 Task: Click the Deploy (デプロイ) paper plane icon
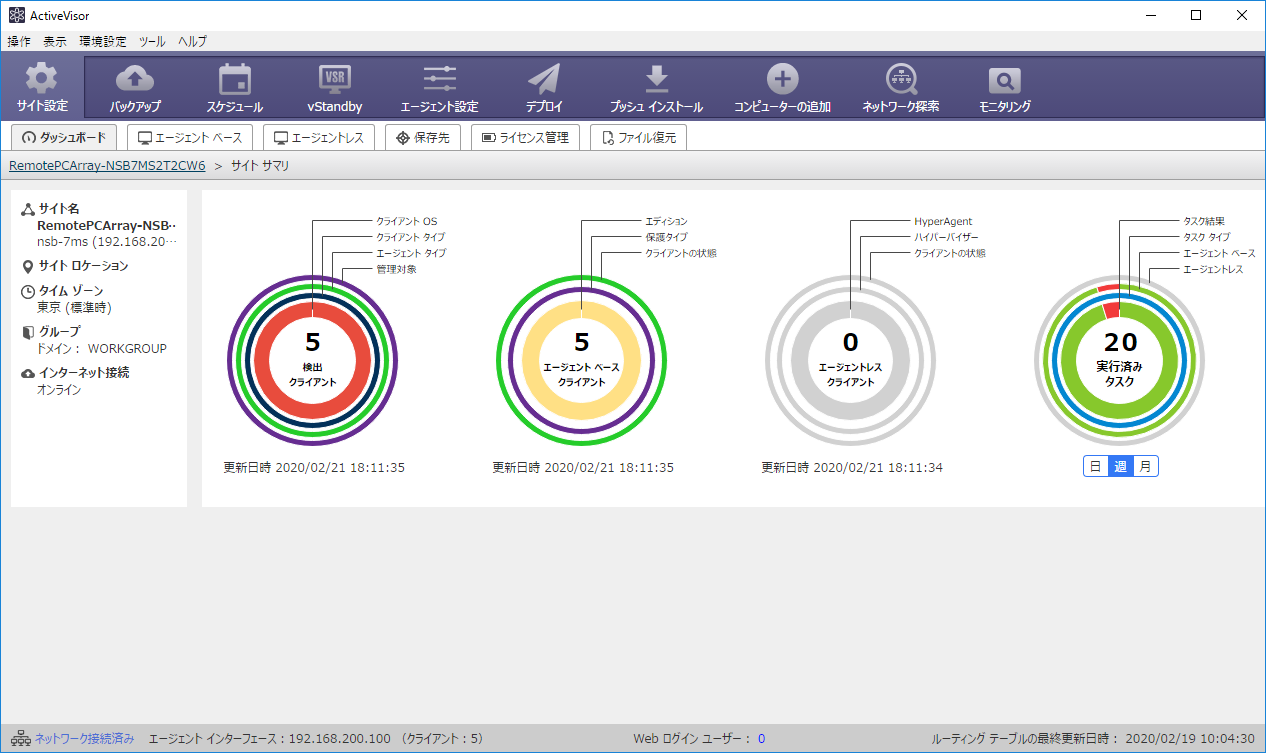pyautogui.click(x=544, y=80)
